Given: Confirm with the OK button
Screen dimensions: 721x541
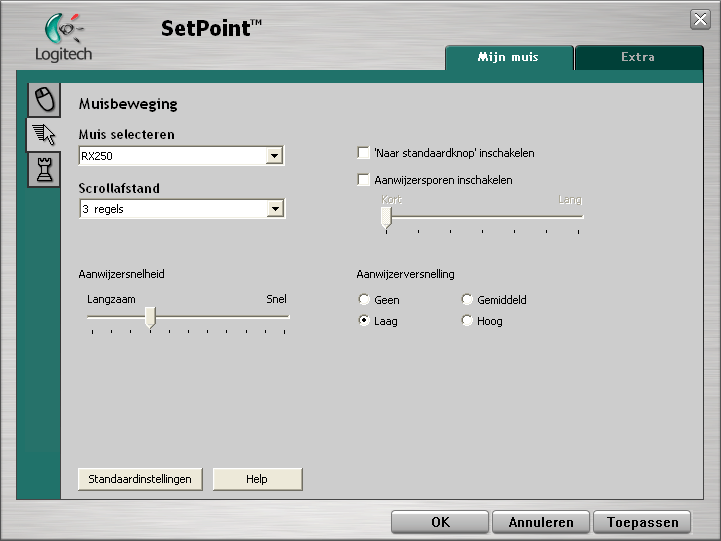Looking at the screenshot, I should click(440, 522).
